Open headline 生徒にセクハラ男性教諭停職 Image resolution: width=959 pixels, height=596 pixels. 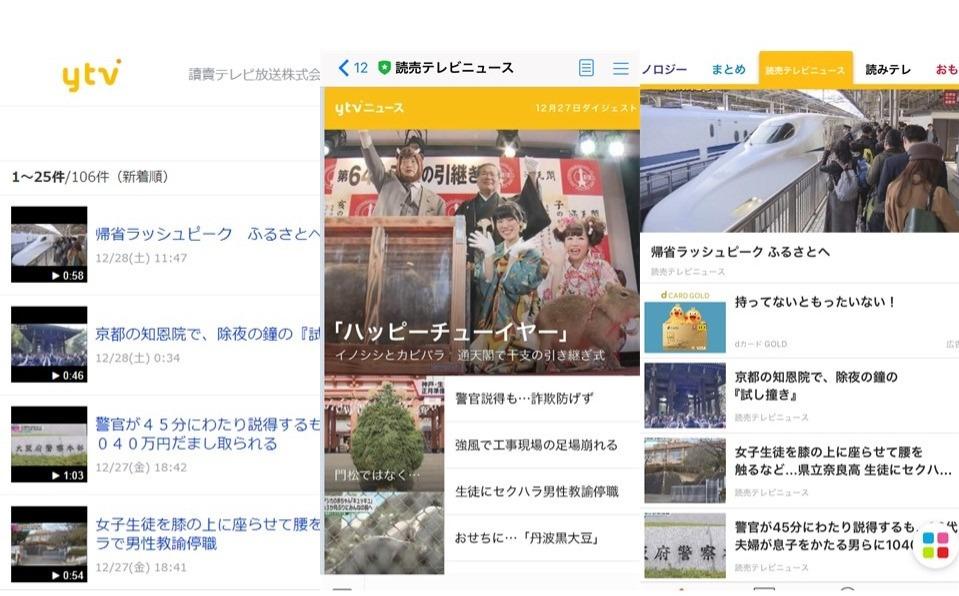coord(536,491)
